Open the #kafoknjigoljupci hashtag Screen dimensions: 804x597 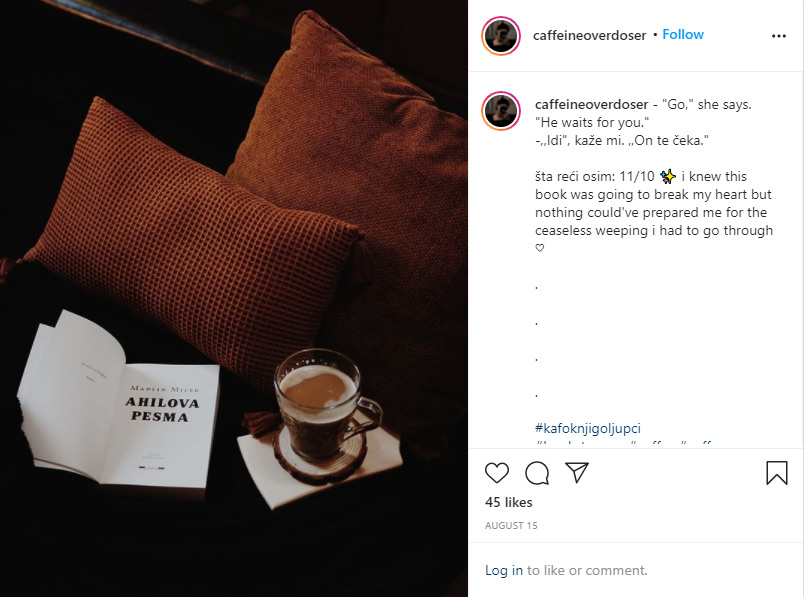(588, 428)
